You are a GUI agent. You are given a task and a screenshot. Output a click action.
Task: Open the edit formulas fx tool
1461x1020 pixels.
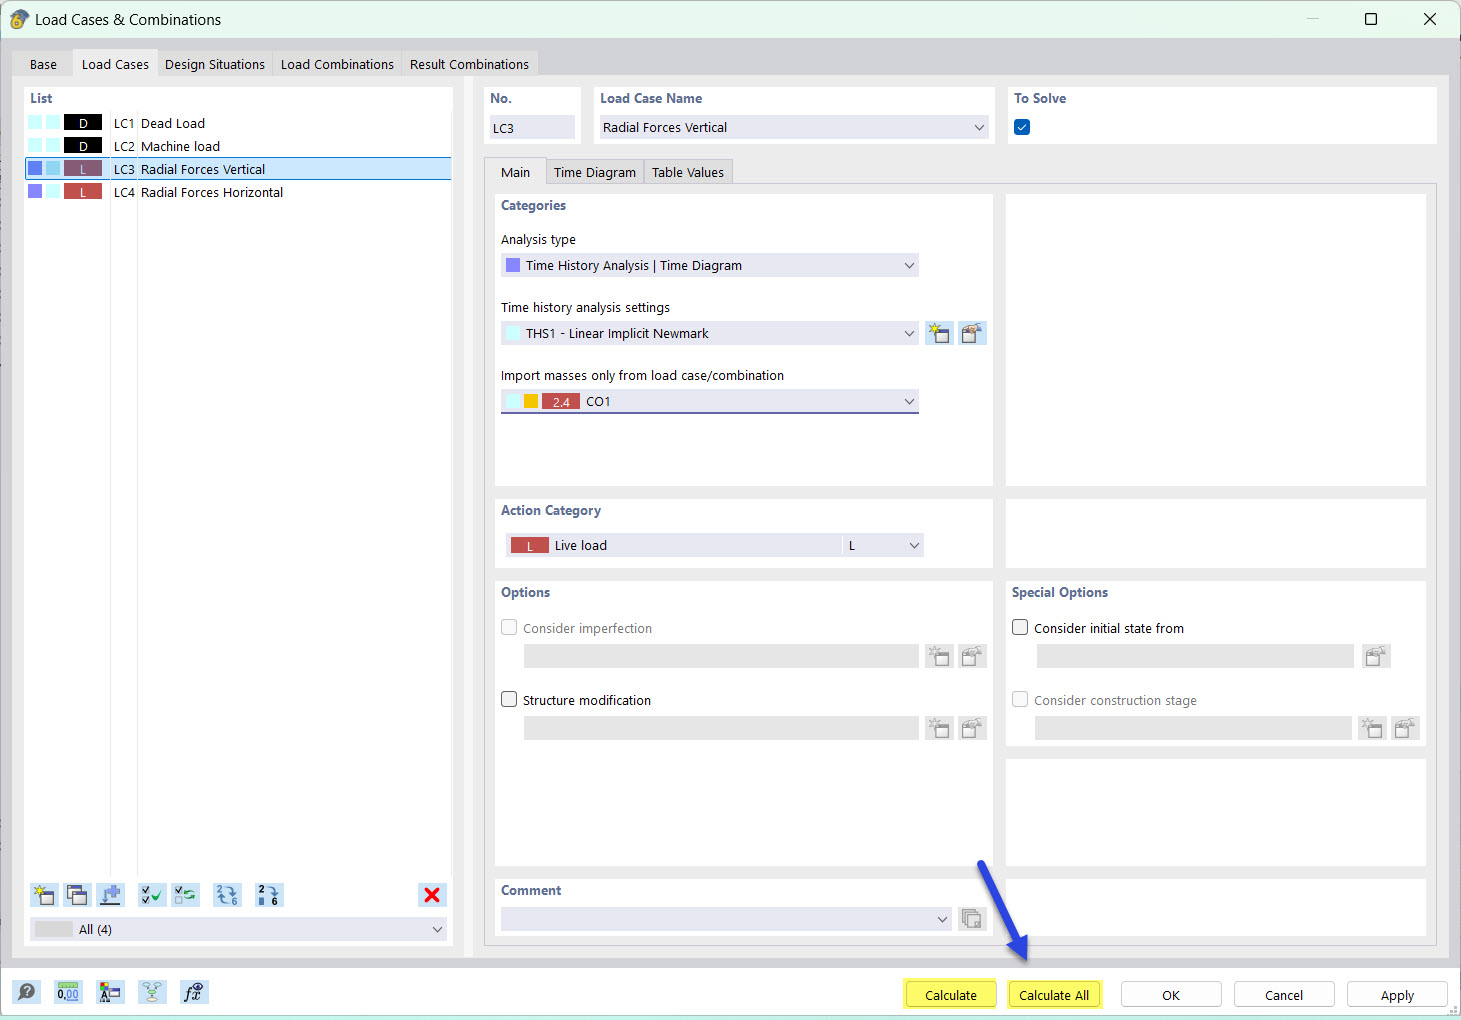coord(193,991)
